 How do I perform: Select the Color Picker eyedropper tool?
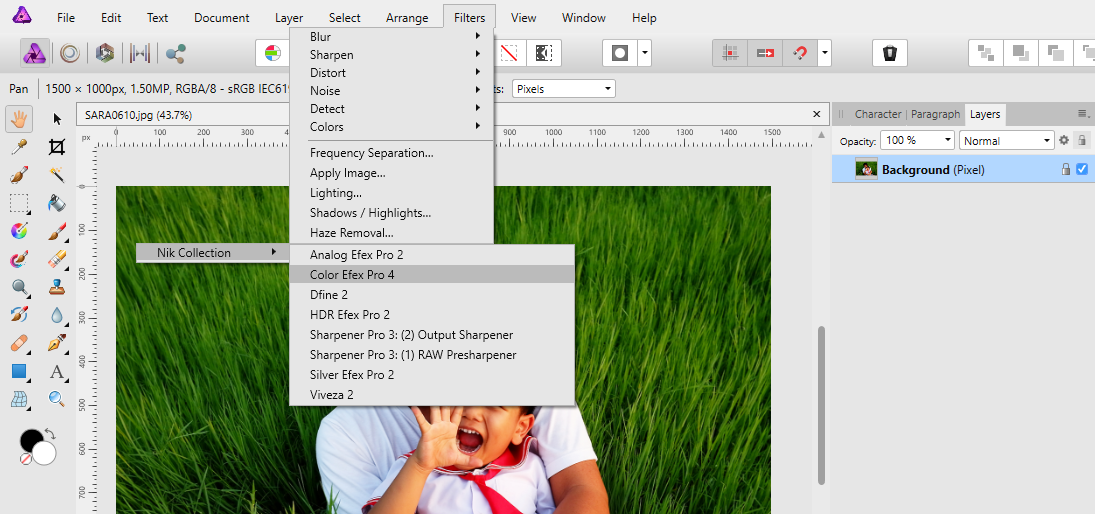[19, 147]
